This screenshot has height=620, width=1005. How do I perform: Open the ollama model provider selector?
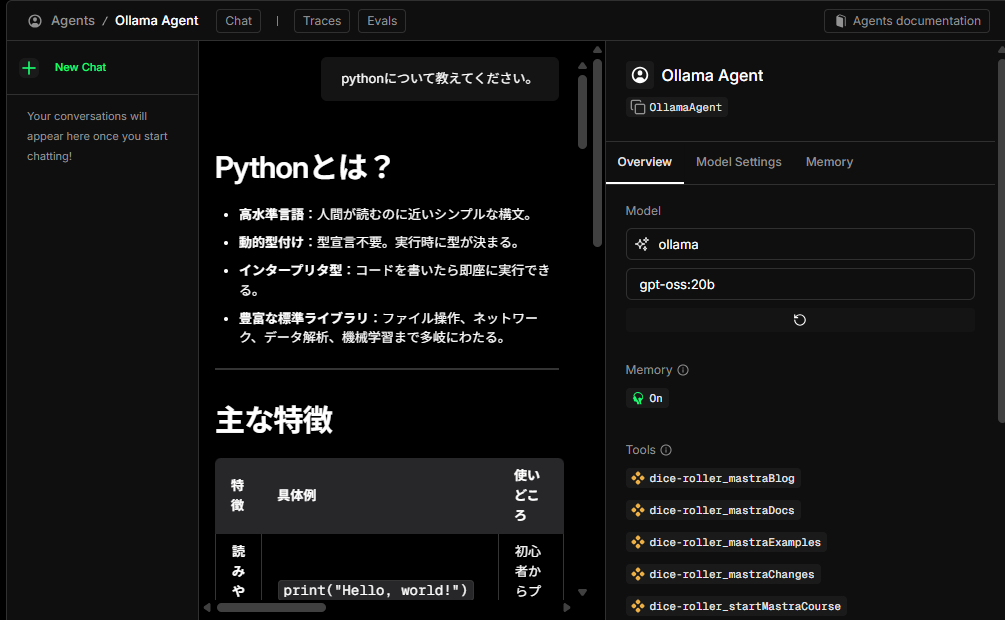tap(800, 244)
